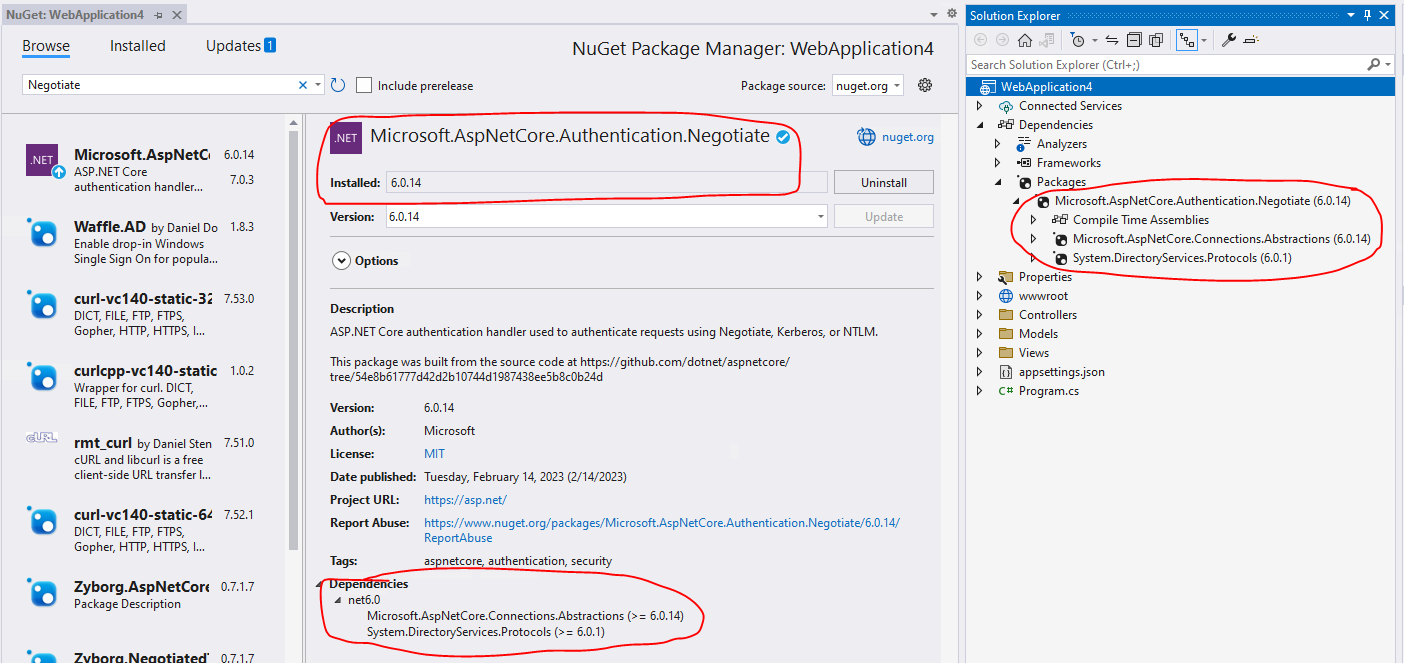Open the active files list dropdown at top
Image resolution: width=1404 pixels, height=663 pixels.
tap(934, 14)
